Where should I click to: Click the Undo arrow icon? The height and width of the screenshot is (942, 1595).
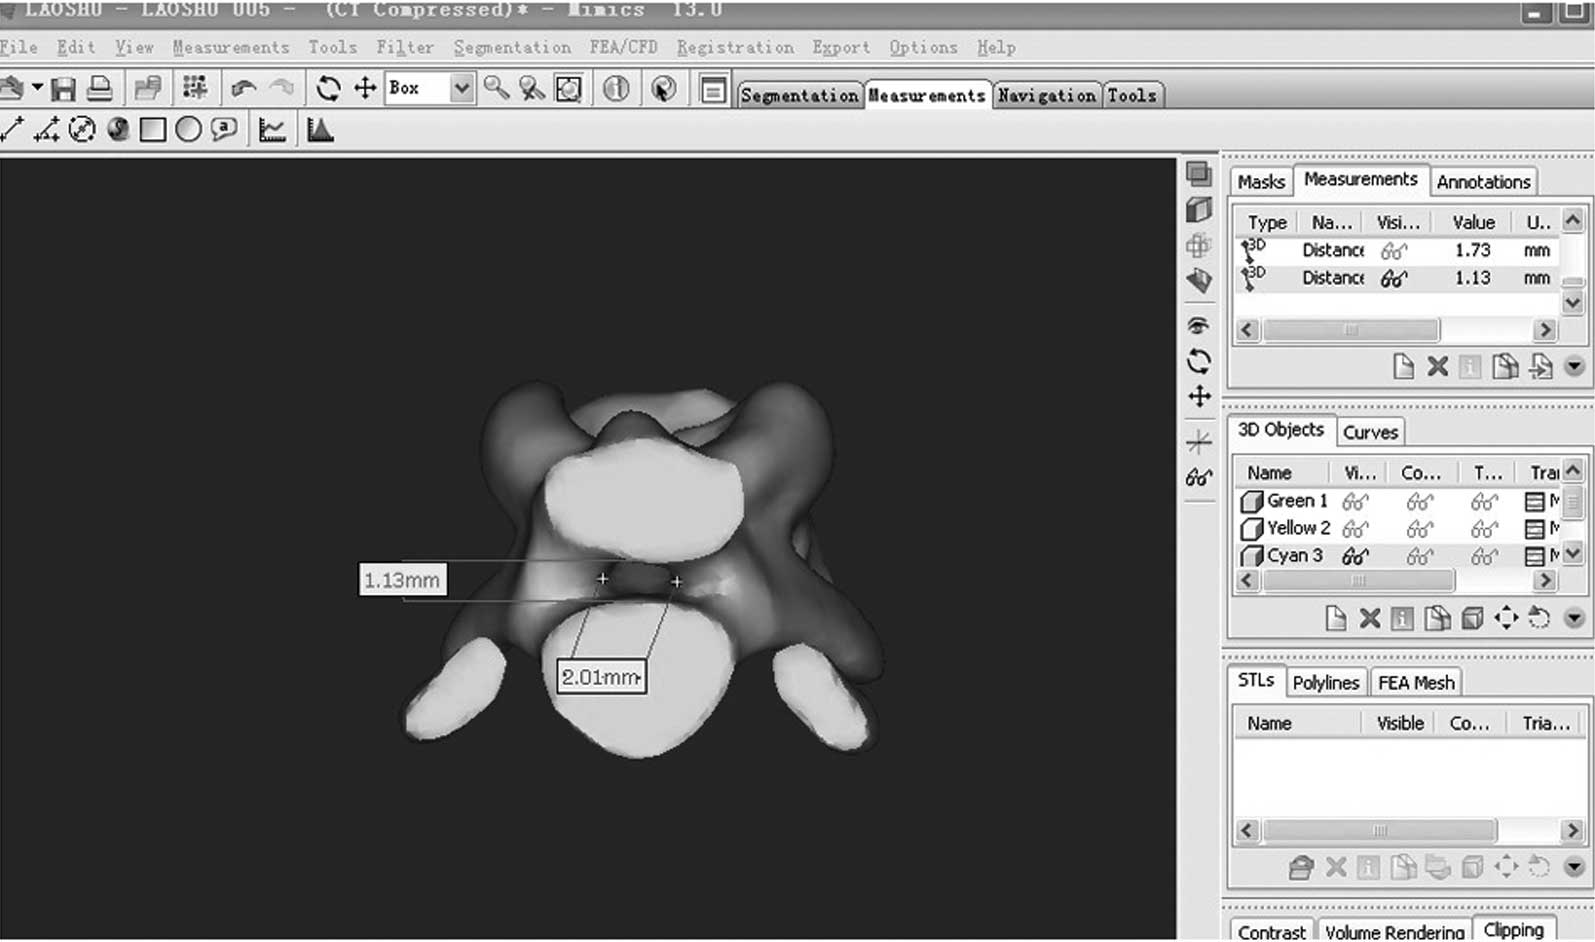tap(243, 89)
